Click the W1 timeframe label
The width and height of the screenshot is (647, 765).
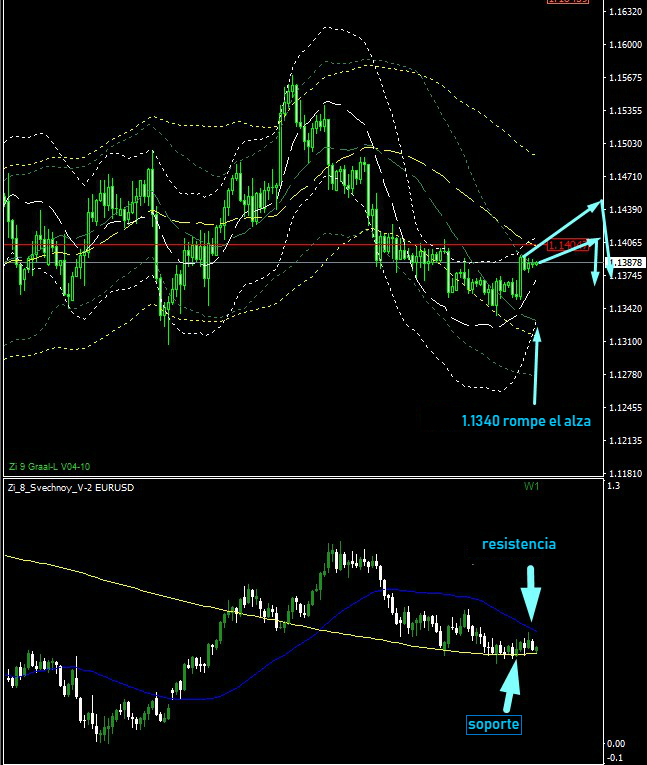coord(531,487)
